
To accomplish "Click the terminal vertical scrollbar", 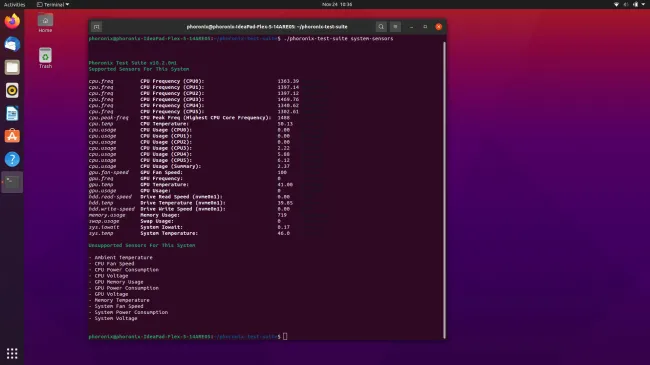I will click(444, 190).
